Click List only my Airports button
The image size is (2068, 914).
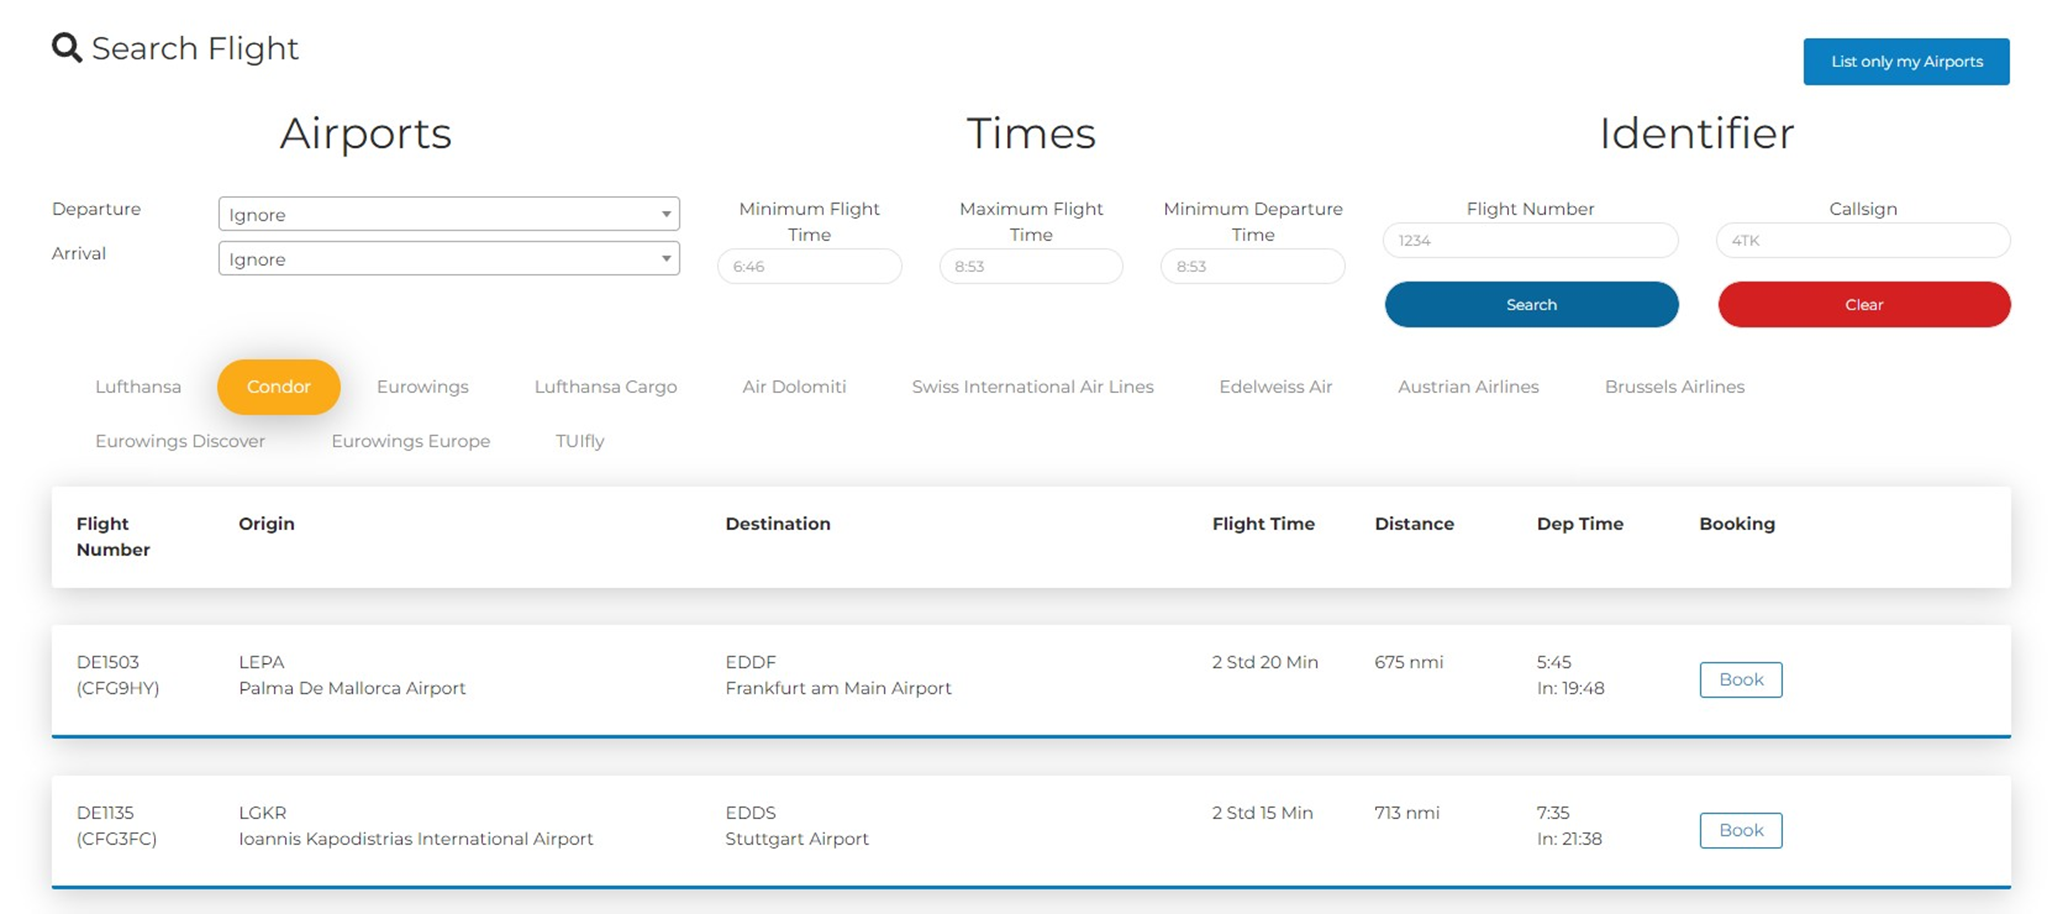1905,62
